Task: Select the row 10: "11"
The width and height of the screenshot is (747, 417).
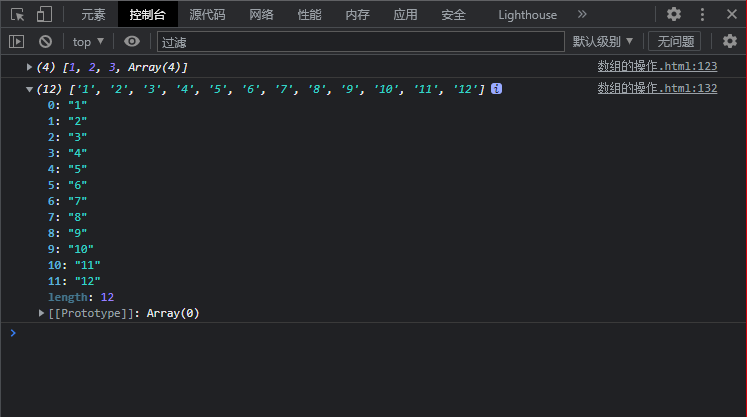Action: click(x=74, y=265)
